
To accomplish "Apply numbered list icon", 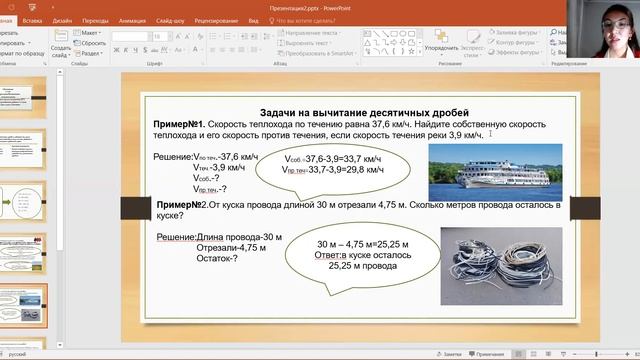I will pos(227,37).
